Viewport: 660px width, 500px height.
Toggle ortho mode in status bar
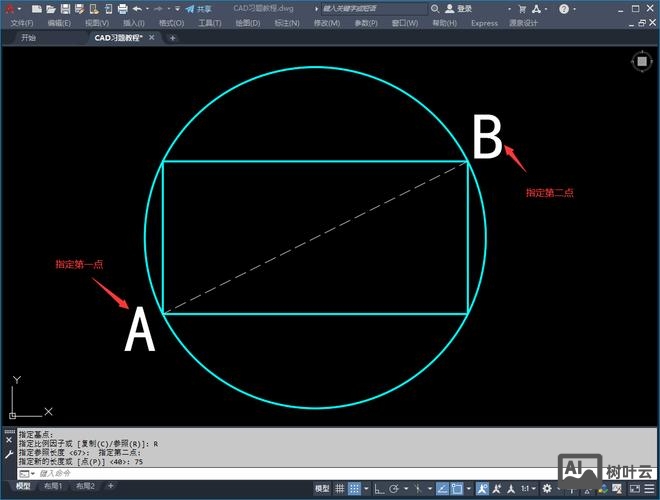point(382,488)
